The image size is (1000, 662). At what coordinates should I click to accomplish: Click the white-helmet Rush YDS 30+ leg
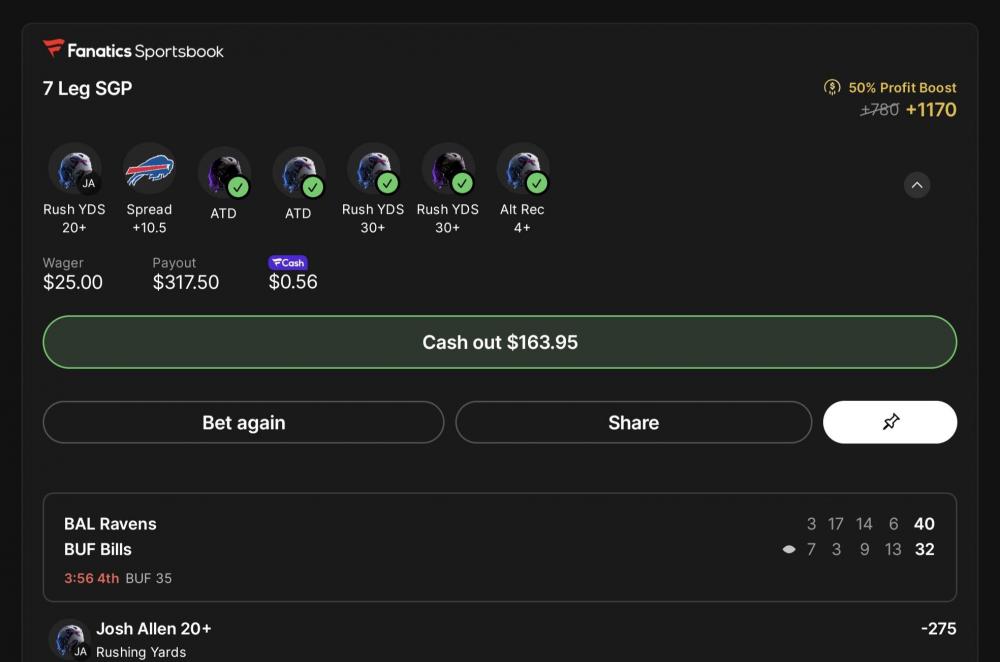point(373,169)
